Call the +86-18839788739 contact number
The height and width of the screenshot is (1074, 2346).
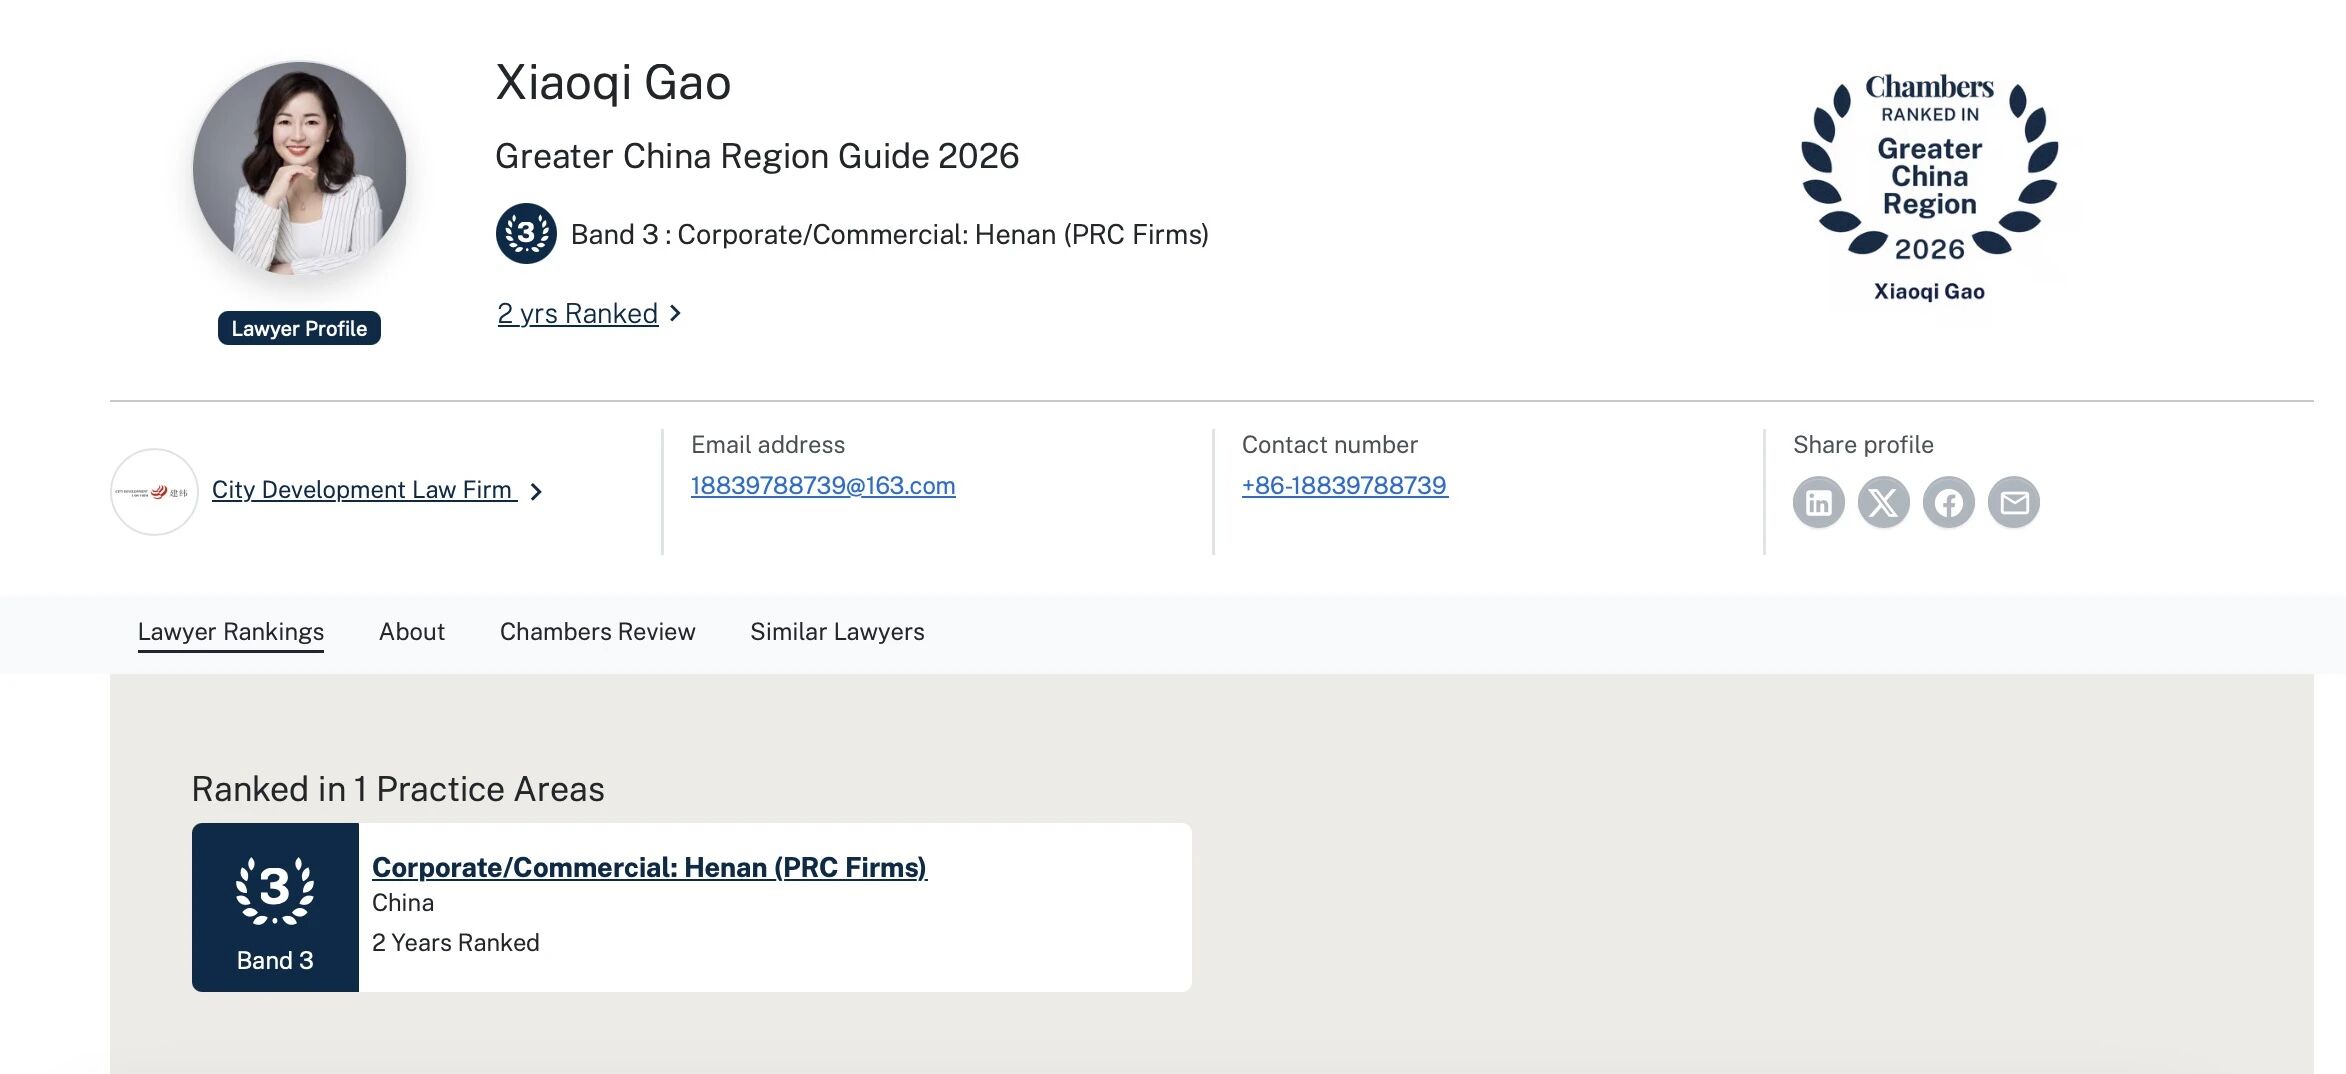[1344, 486]
